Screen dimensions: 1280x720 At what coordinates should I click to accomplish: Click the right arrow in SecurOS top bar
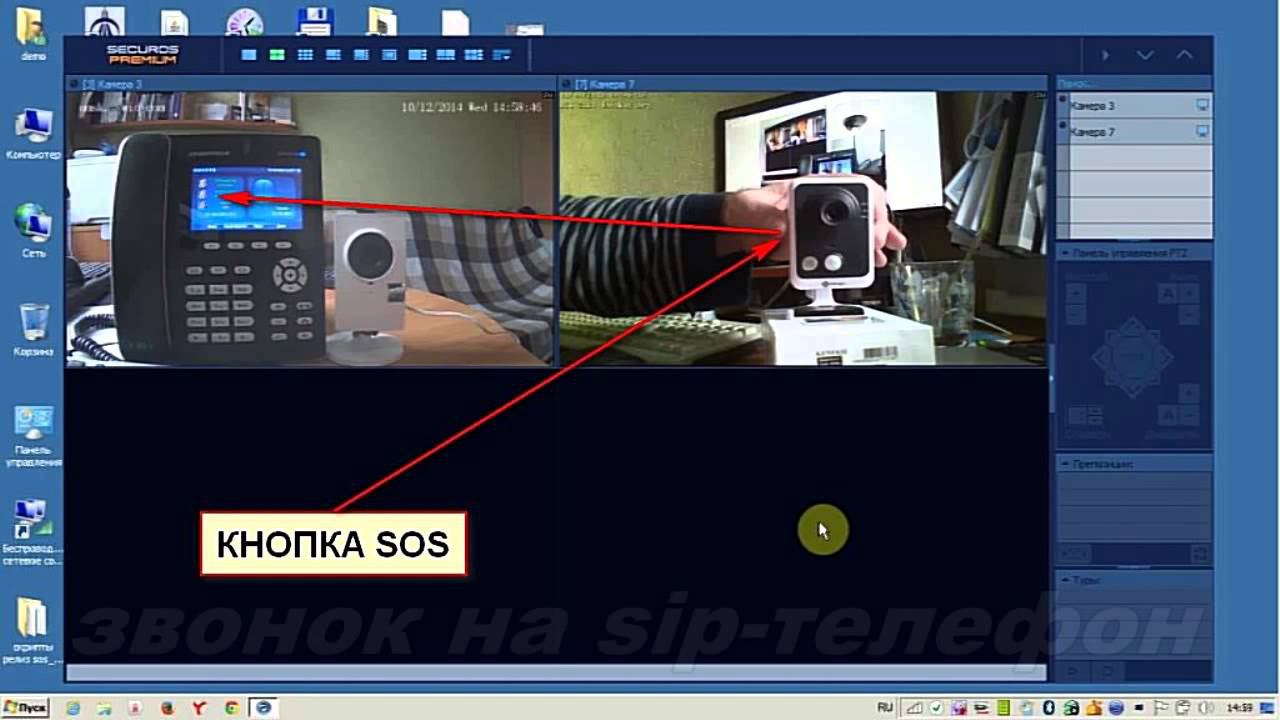click(1105, 55)
